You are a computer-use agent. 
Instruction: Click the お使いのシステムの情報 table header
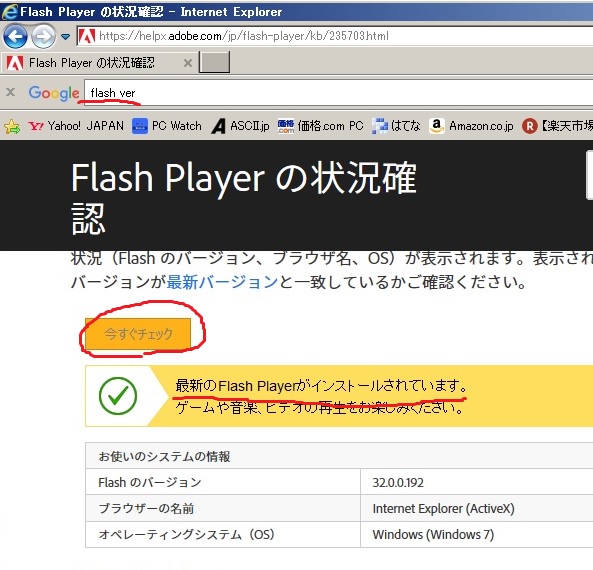tap(164, 457)
